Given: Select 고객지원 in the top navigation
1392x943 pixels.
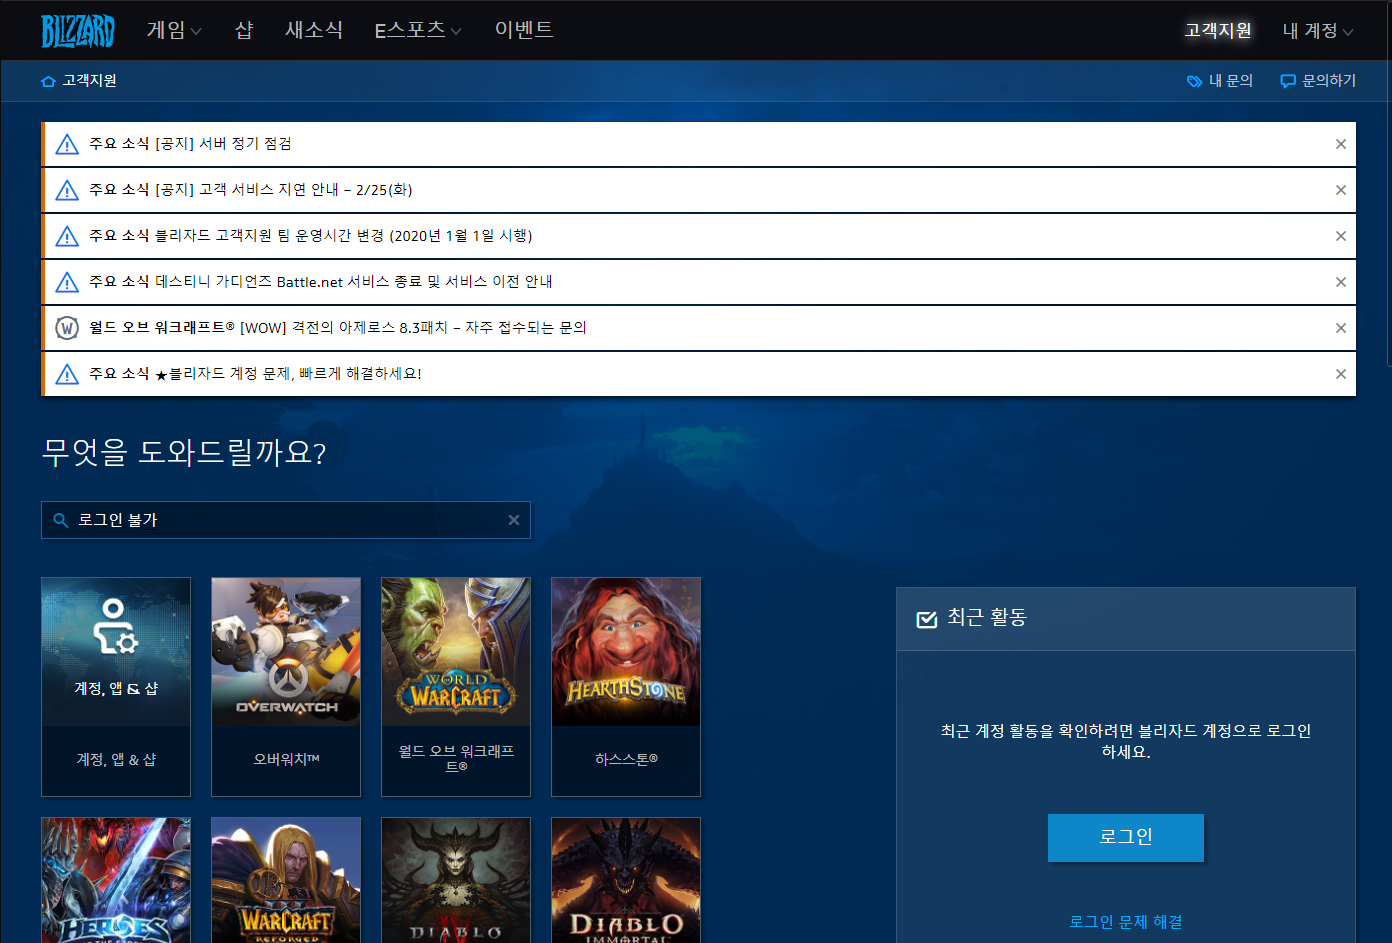Looking at the screenshot, I should click(1218, 30).
